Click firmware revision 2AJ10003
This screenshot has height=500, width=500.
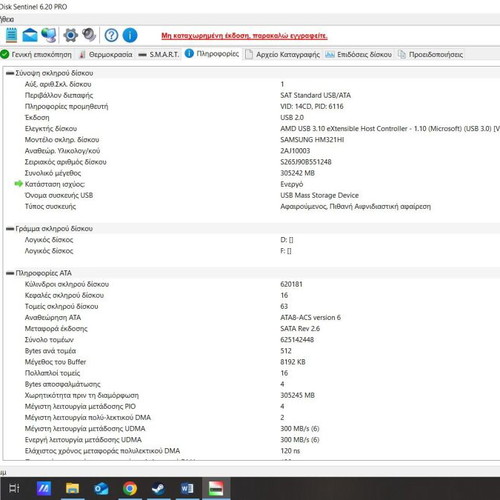point(295,151)
